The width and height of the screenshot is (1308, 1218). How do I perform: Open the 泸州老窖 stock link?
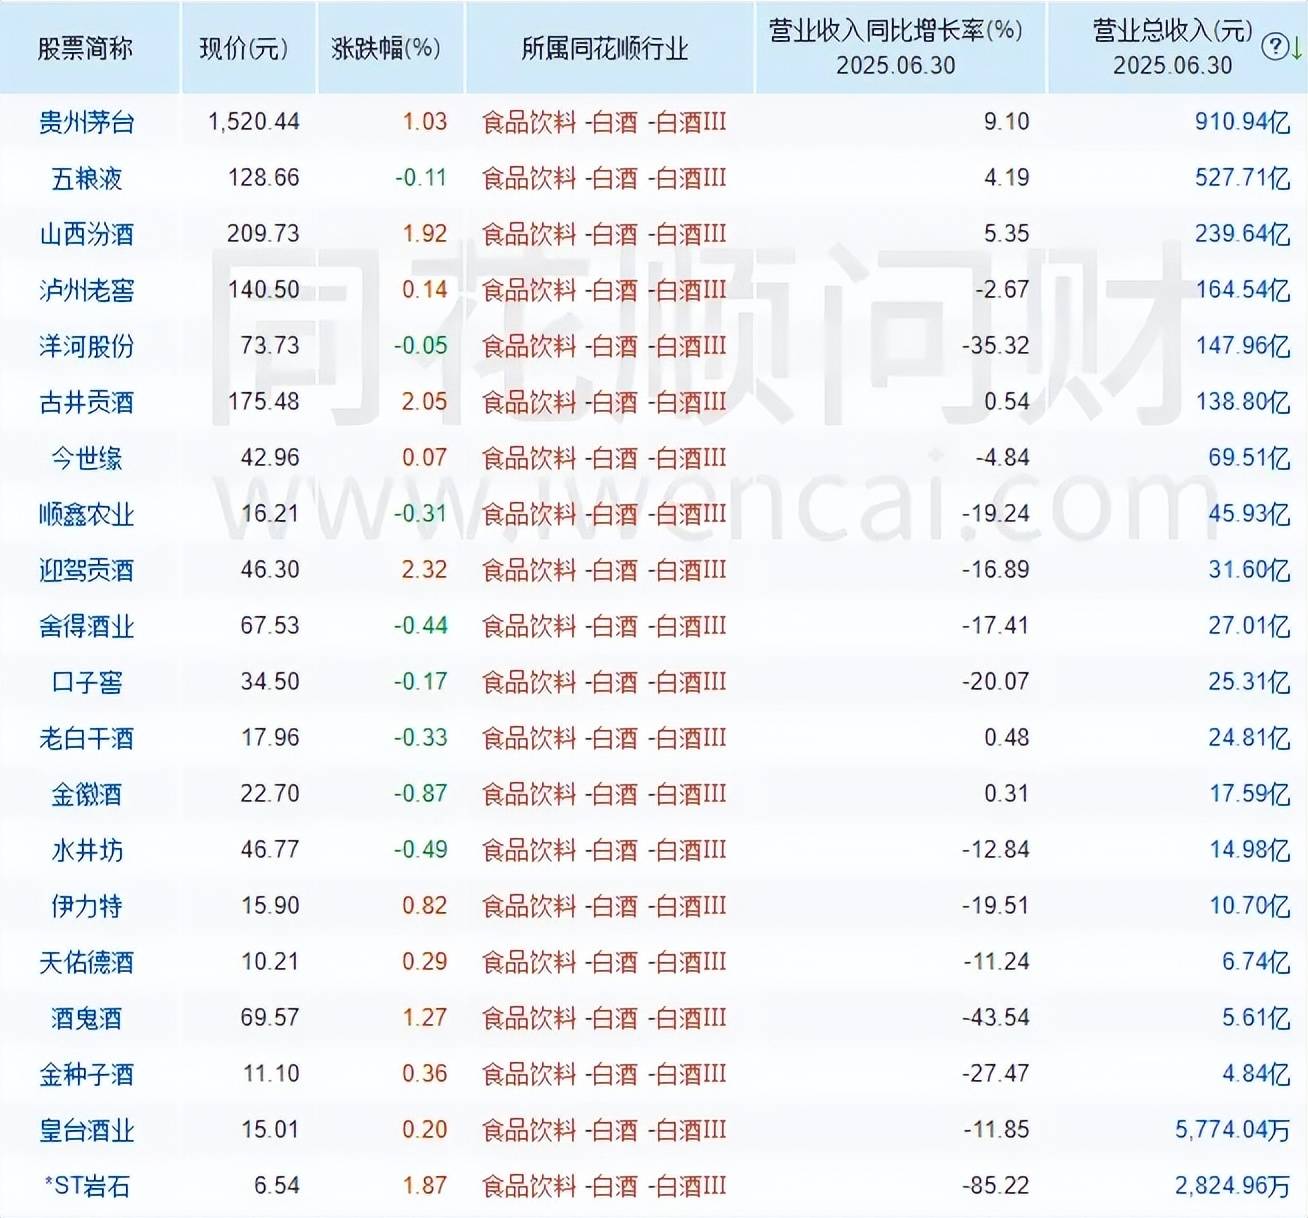tap(87, 290)
